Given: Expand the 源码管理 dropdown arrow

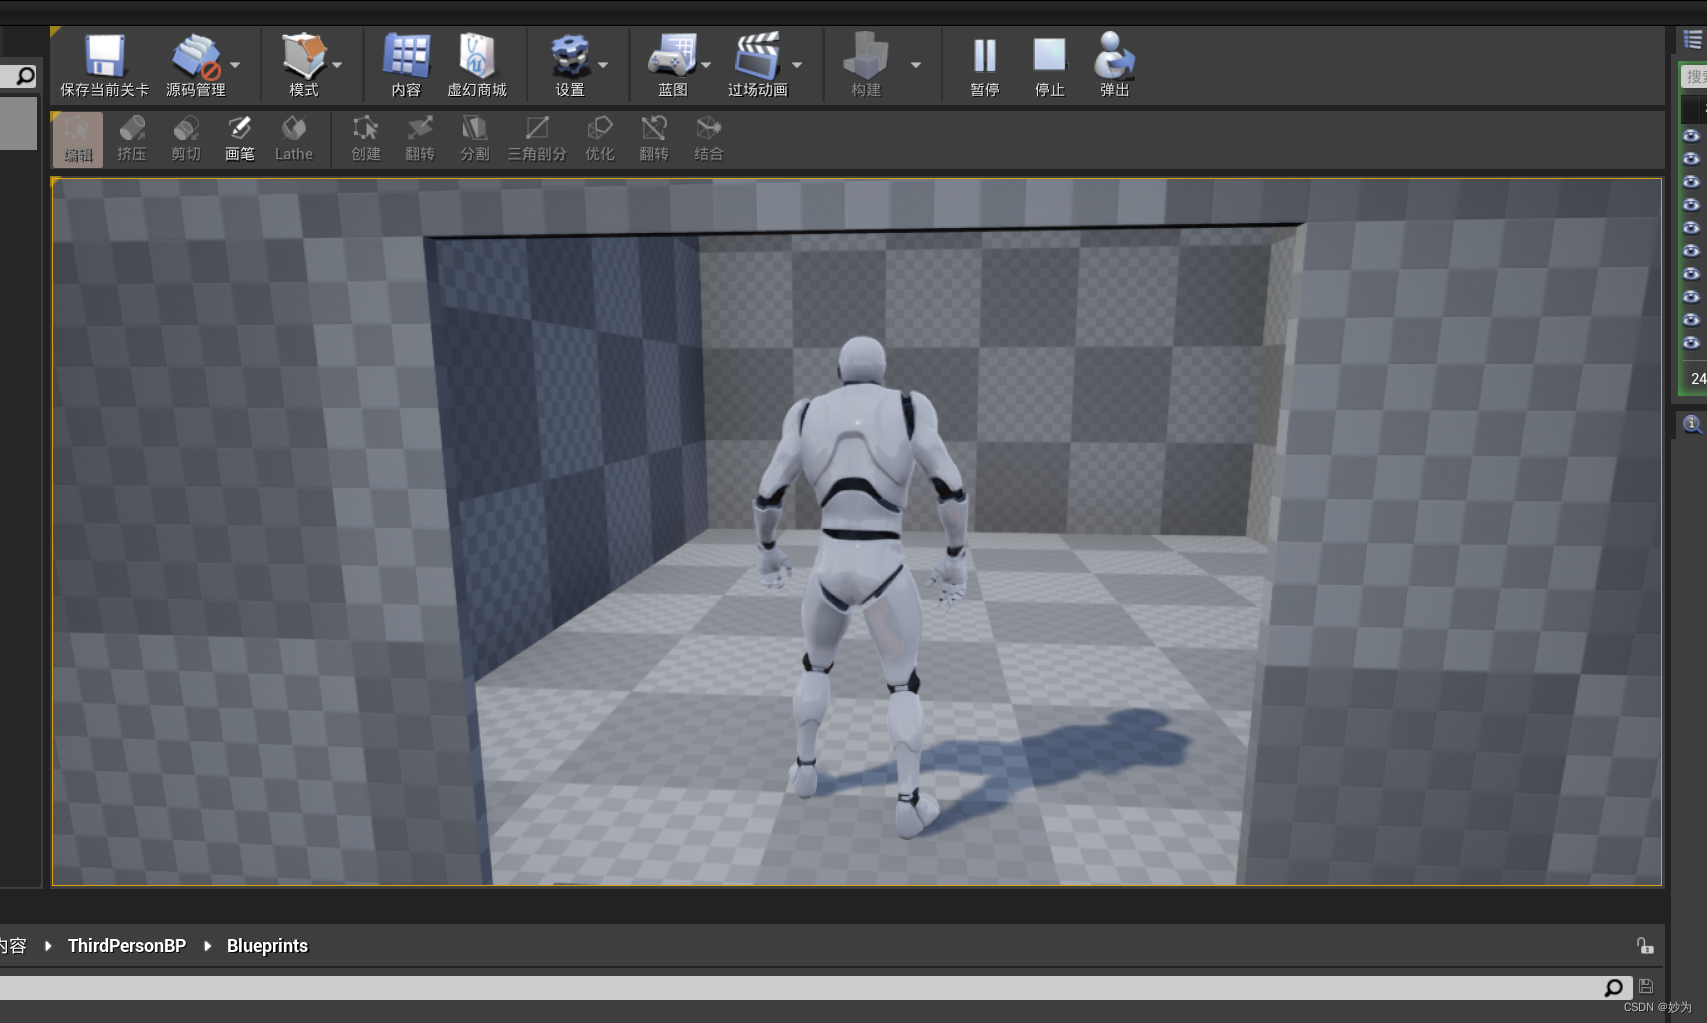Looking at the screenshot, I should tap(235, 65).
